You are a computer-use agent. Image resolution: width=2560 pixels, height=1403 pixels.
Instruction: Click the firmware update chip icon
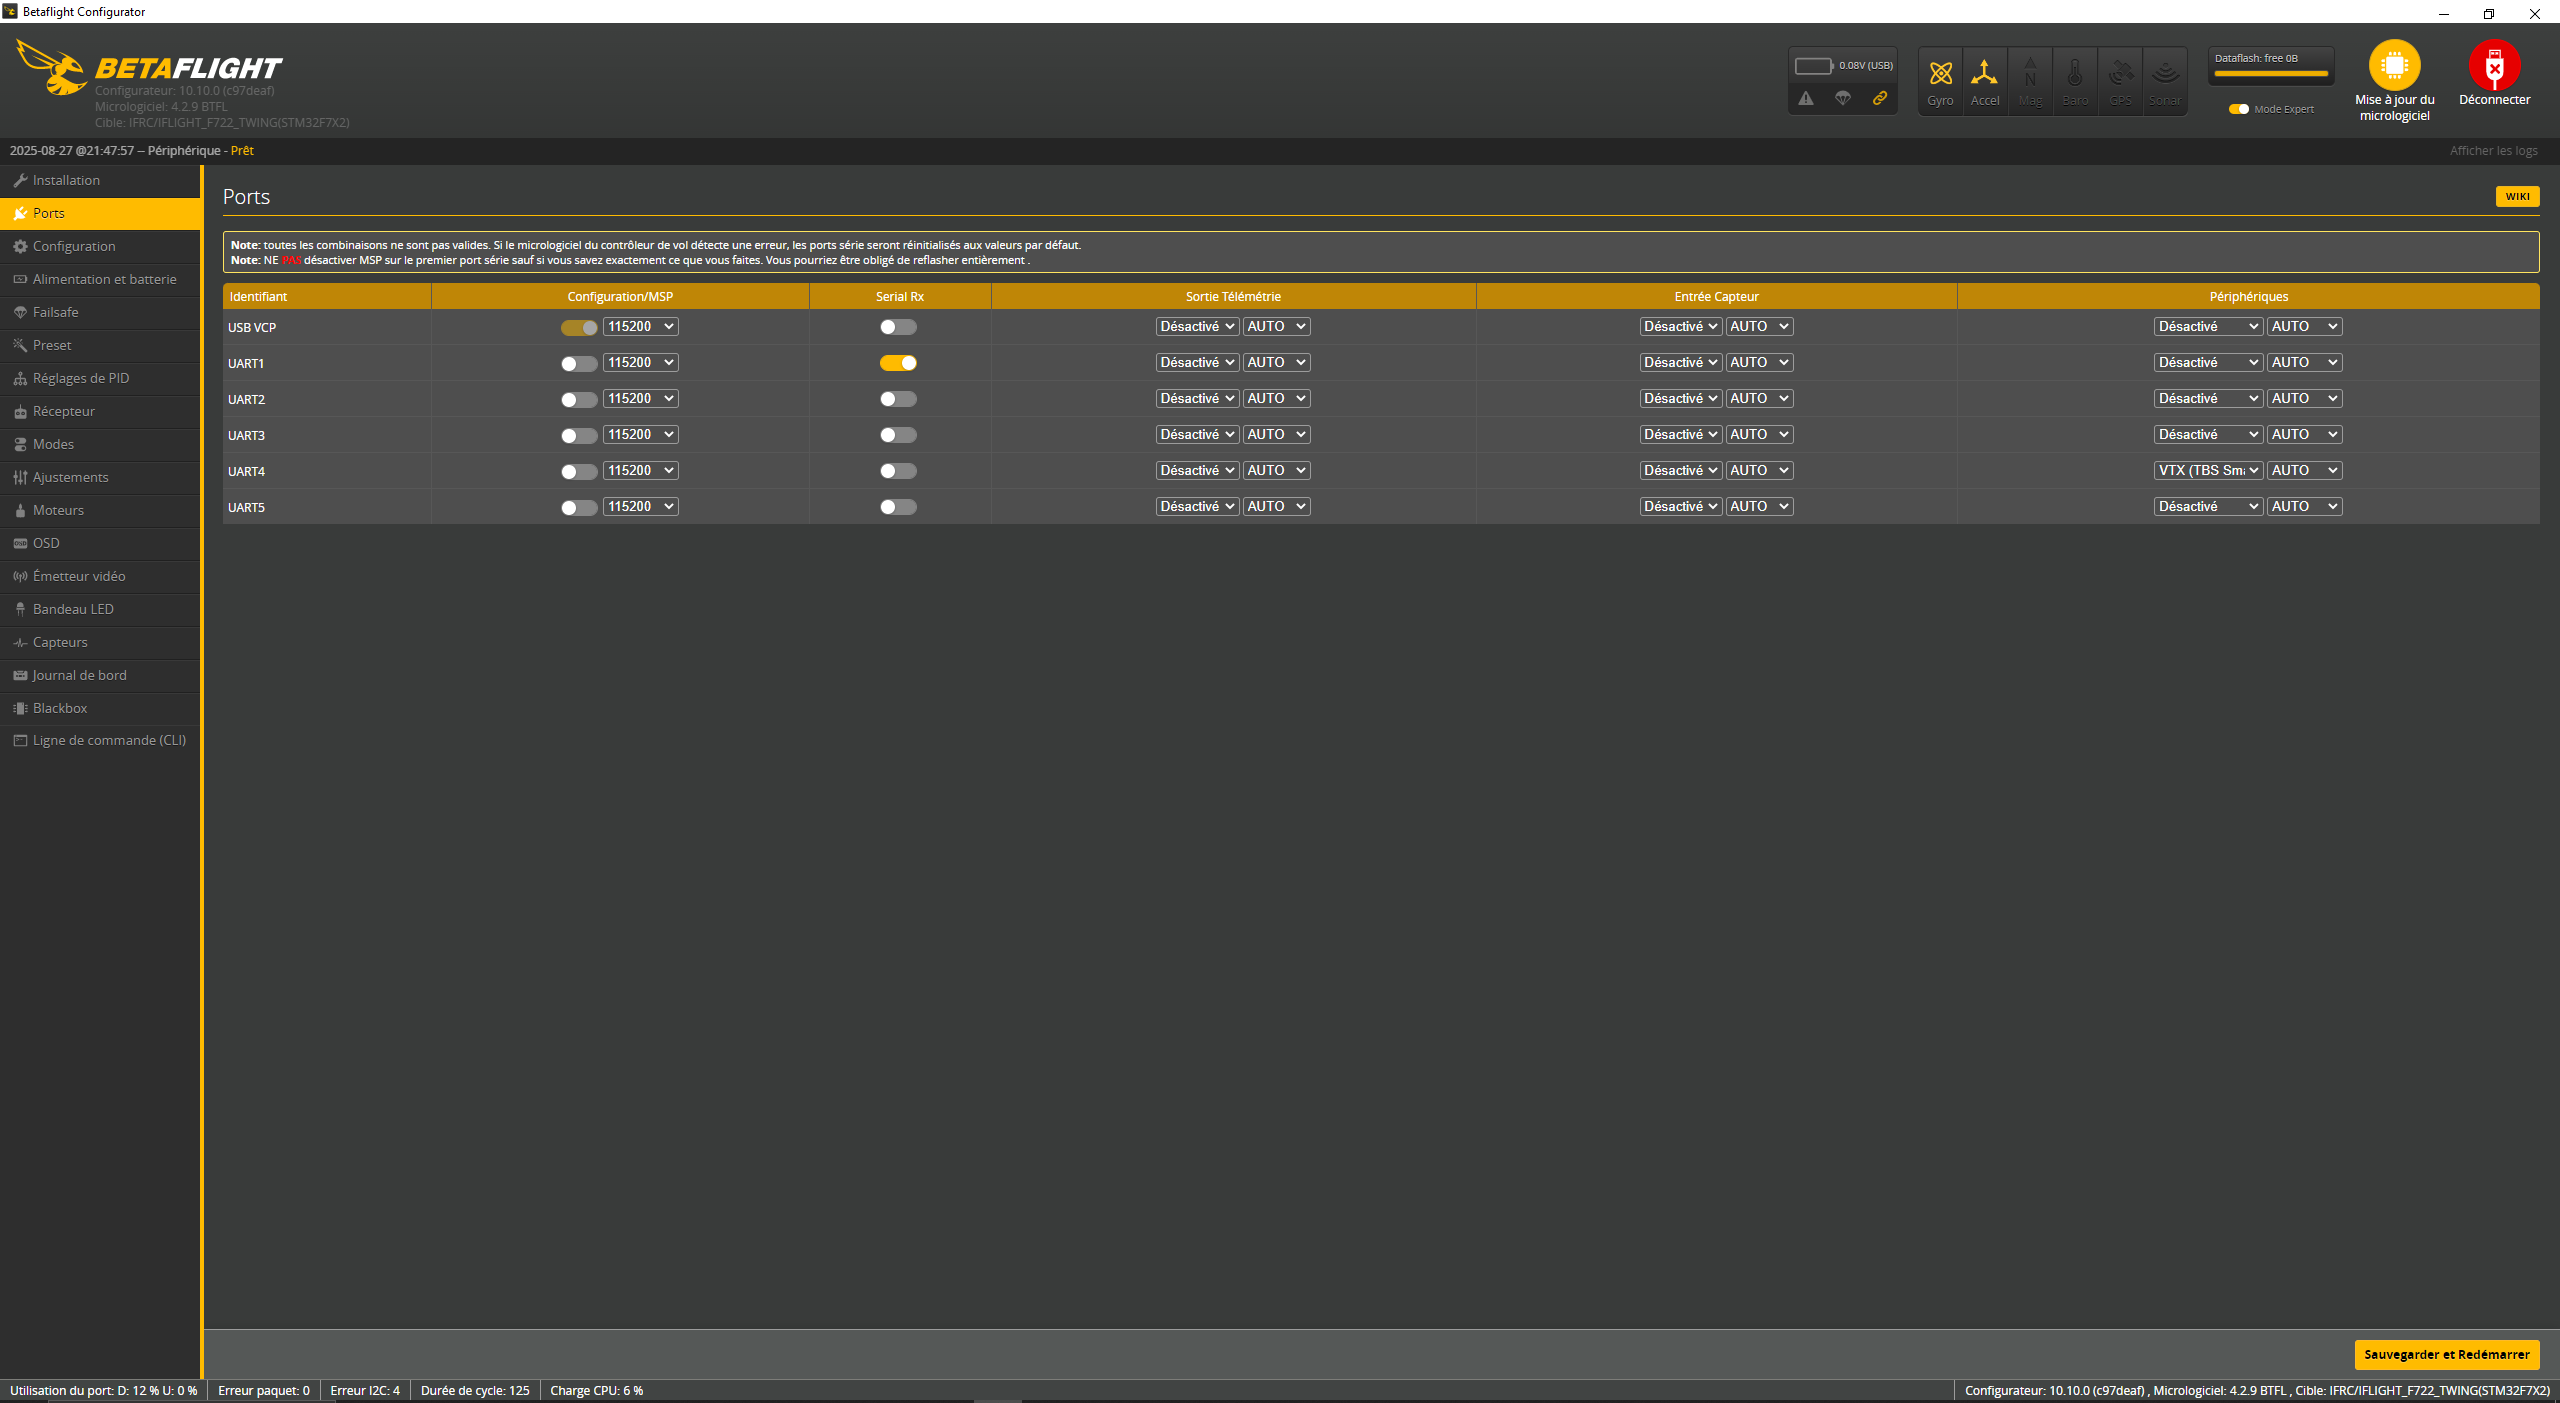(x=2394, y=66)
